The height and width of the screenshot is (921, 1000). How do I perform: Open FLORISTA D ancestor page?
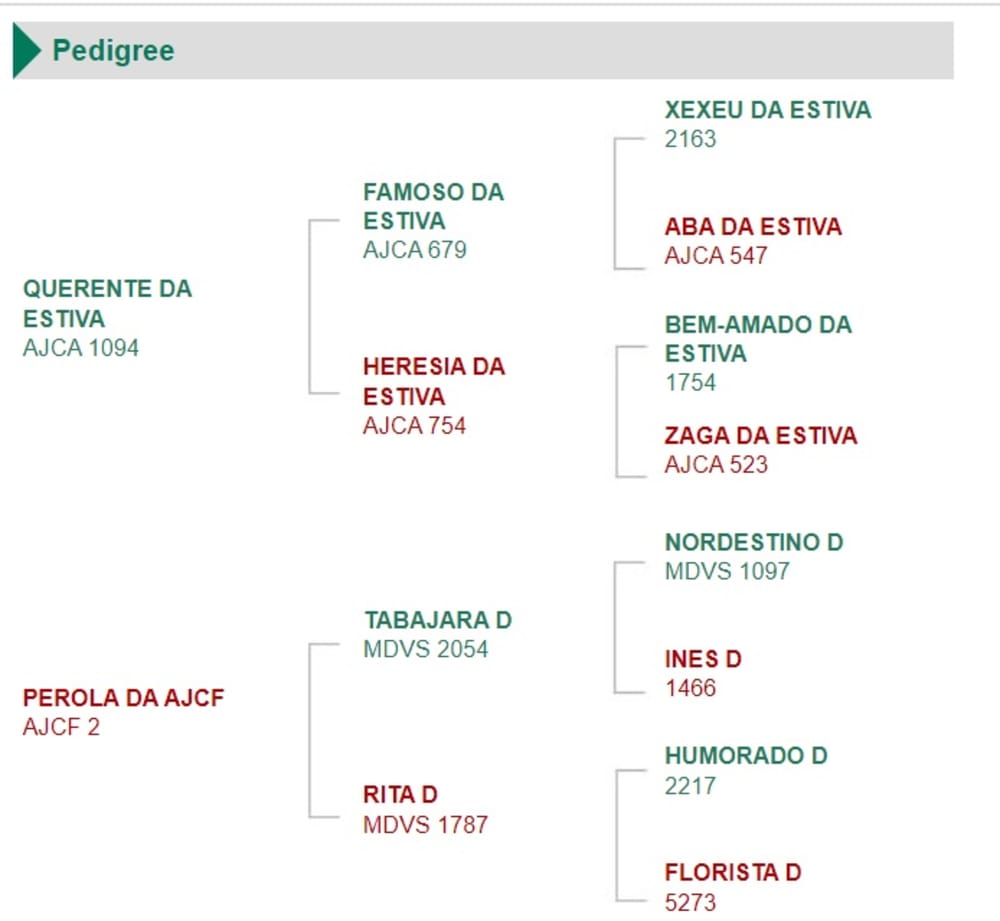coord(733,872)
